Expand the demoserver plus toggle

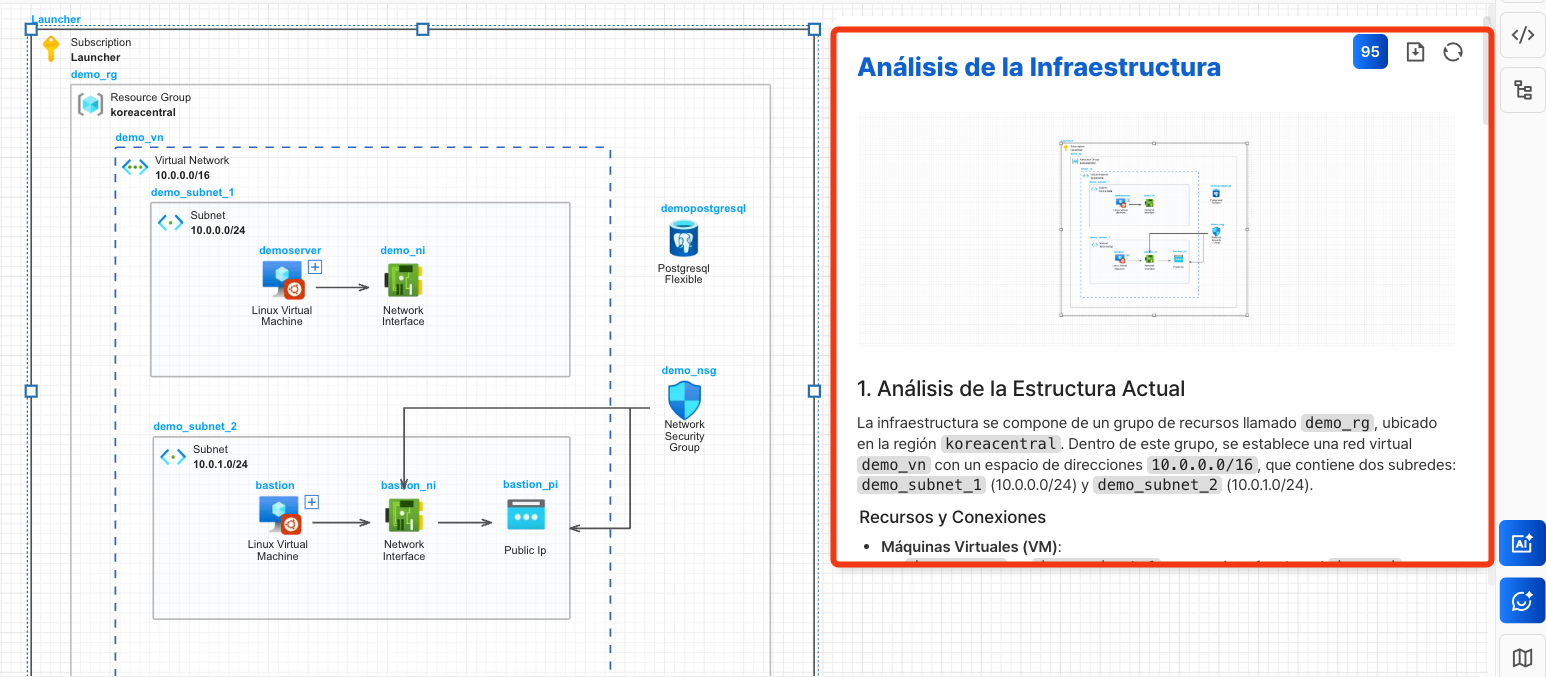(x=315, y=267)
